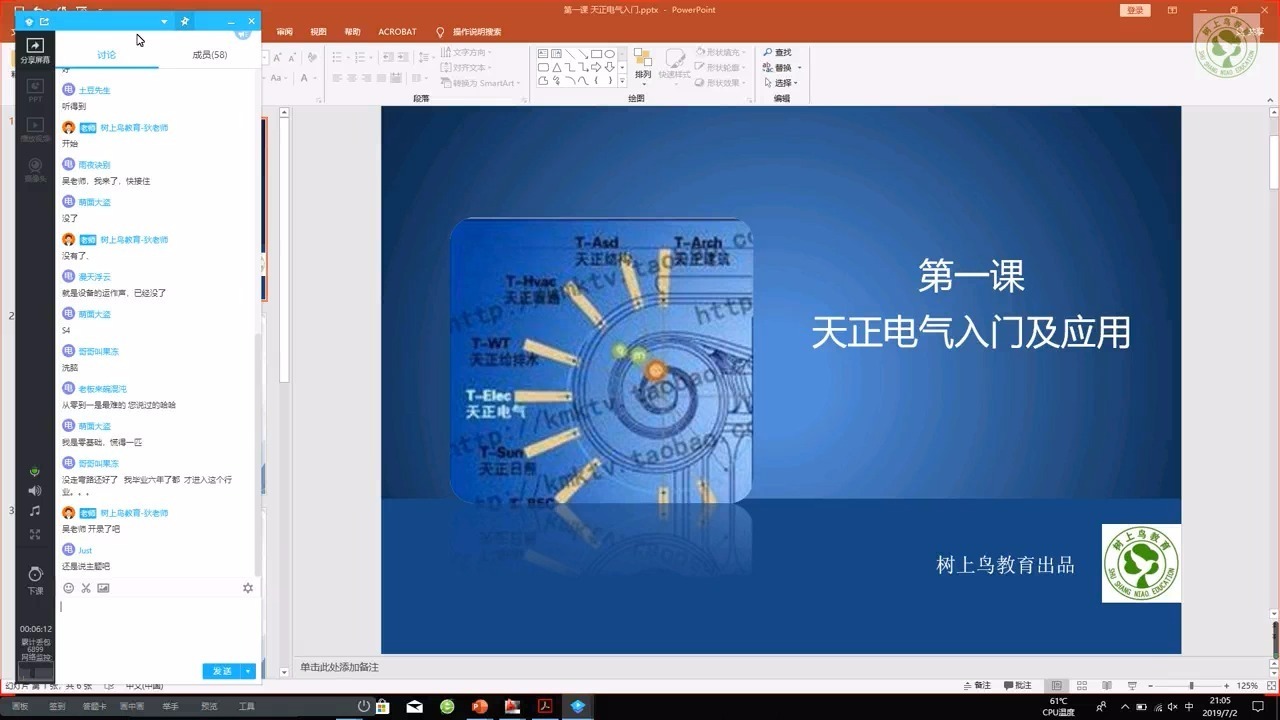This screenshot has height=720, width=1280.
Task: Click the fullscreen expand icon in sidebar
Action: 35,535
